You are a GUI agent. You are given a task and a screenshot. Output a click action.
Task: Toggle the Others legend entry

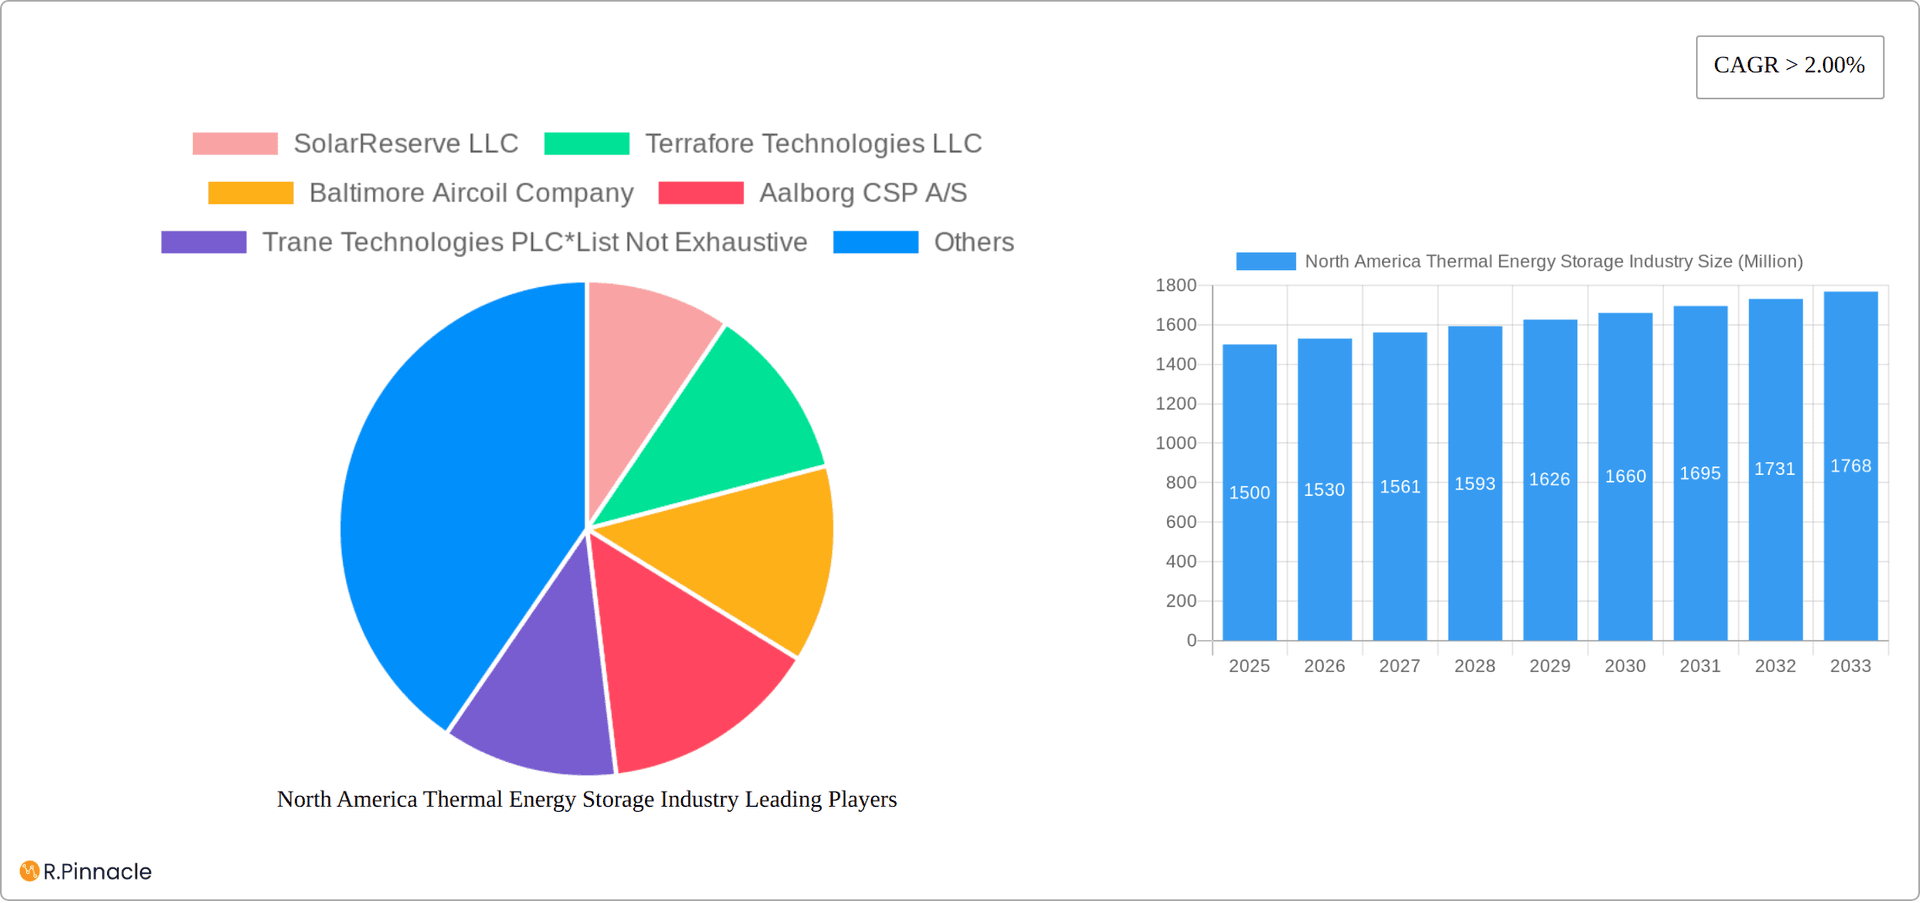[x=974, y=241]
